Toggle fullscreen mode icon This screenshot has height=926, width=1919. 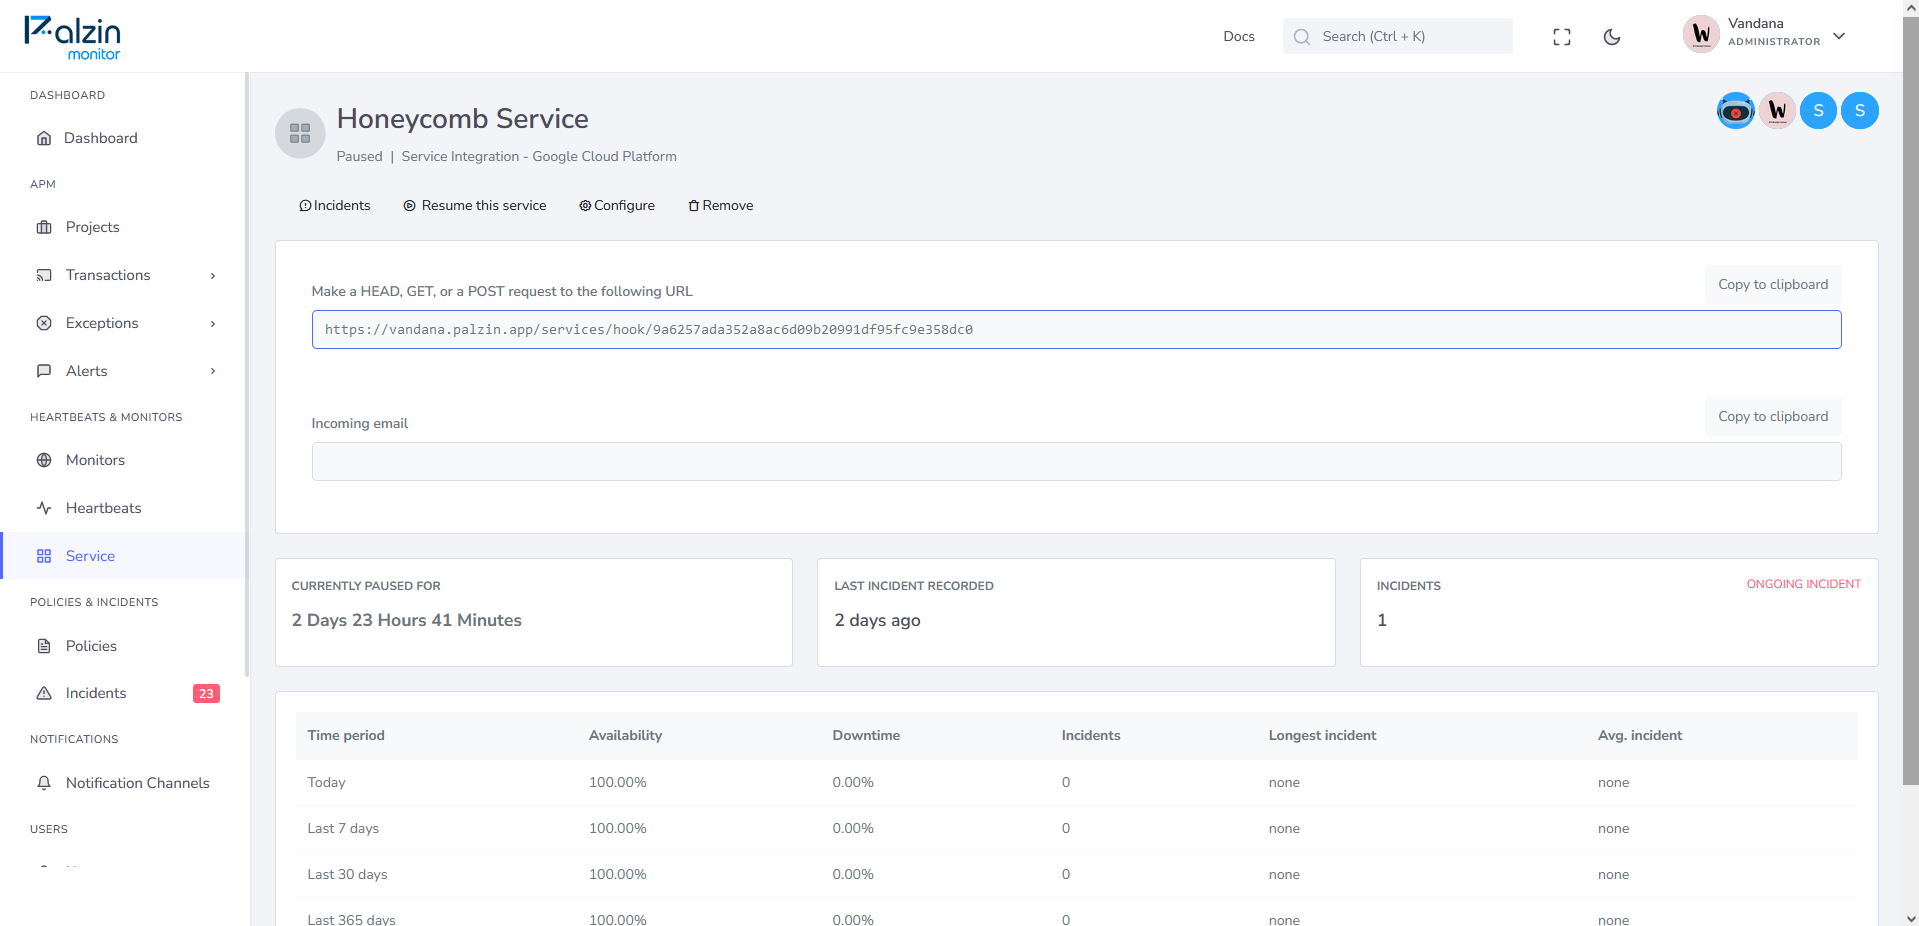tap(1562, 37)
